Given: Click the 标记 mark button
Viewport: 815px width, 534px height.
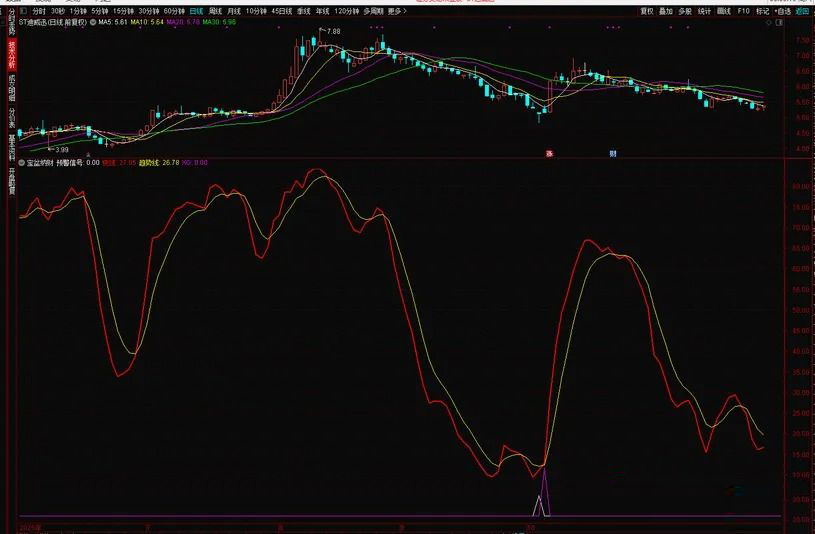Looking at the screenshot, I should [x=763, y=11].
